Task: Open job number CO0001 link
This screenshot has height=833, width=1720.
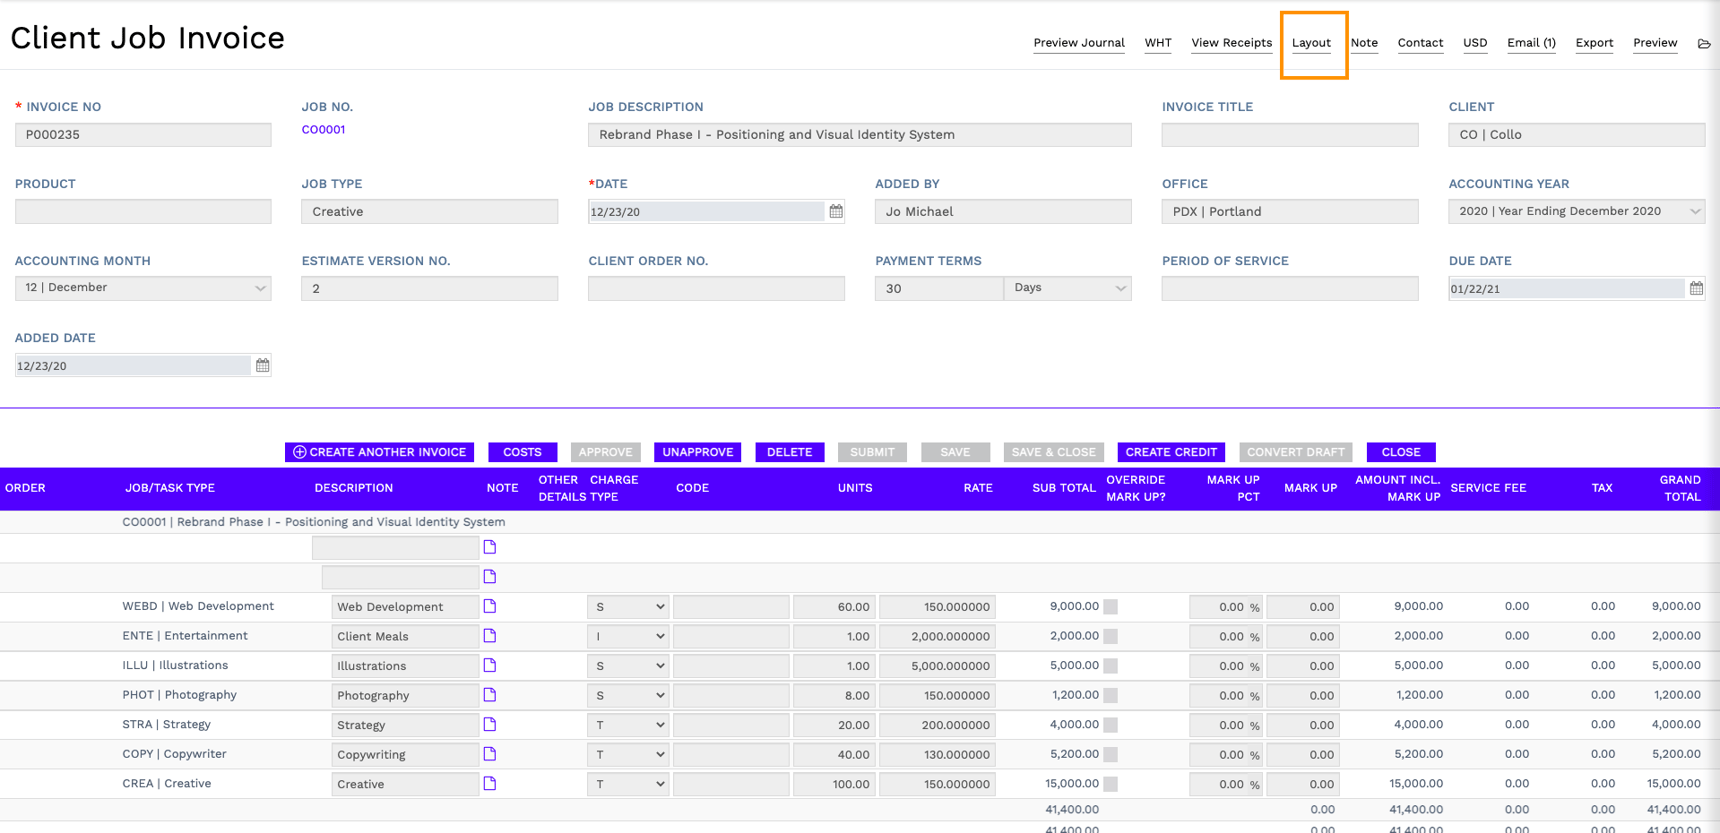Action: tap(323, 130)
